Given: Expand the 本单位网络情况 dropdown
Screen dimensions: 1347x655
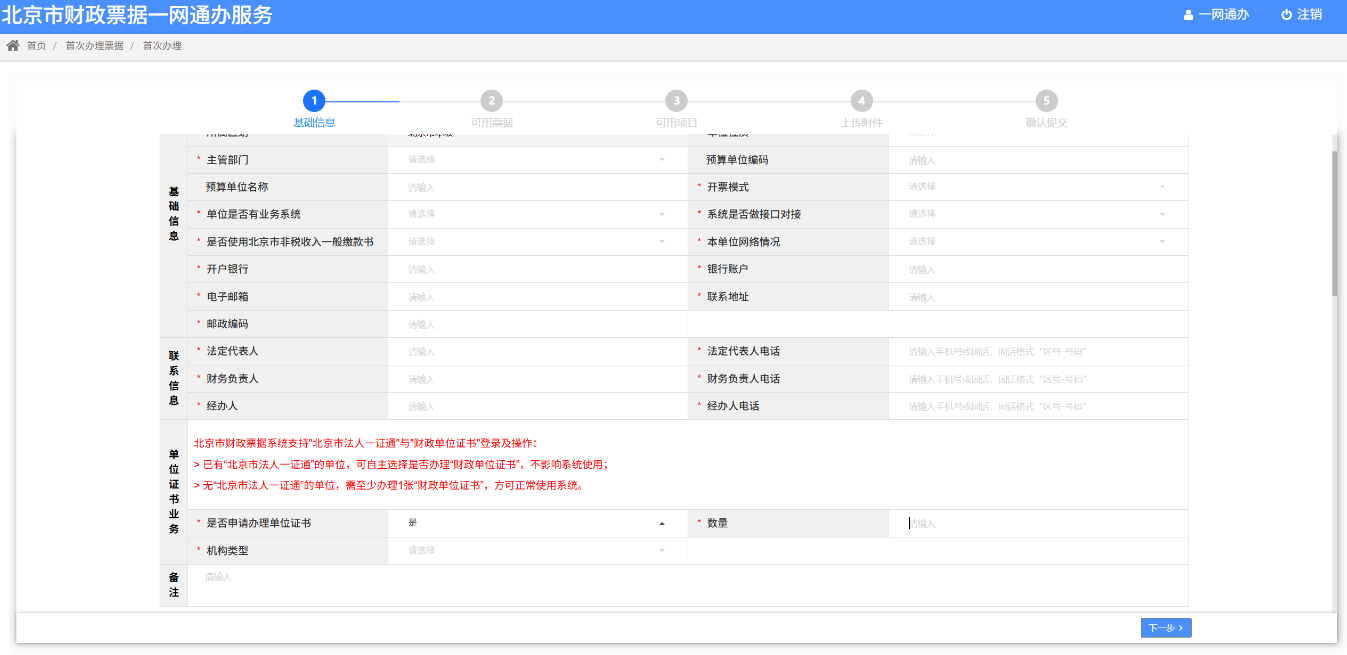Looking at the screenshot, I should [x=1037, y=242].
